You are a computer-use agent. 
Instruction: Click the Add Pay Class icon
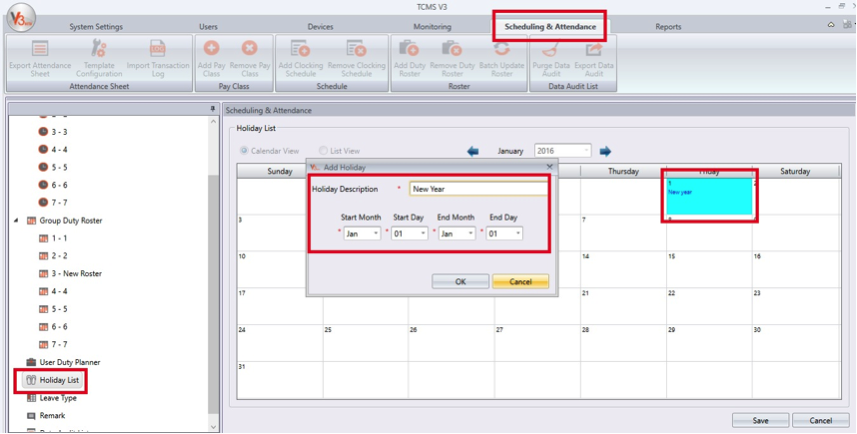click(212, 49)
